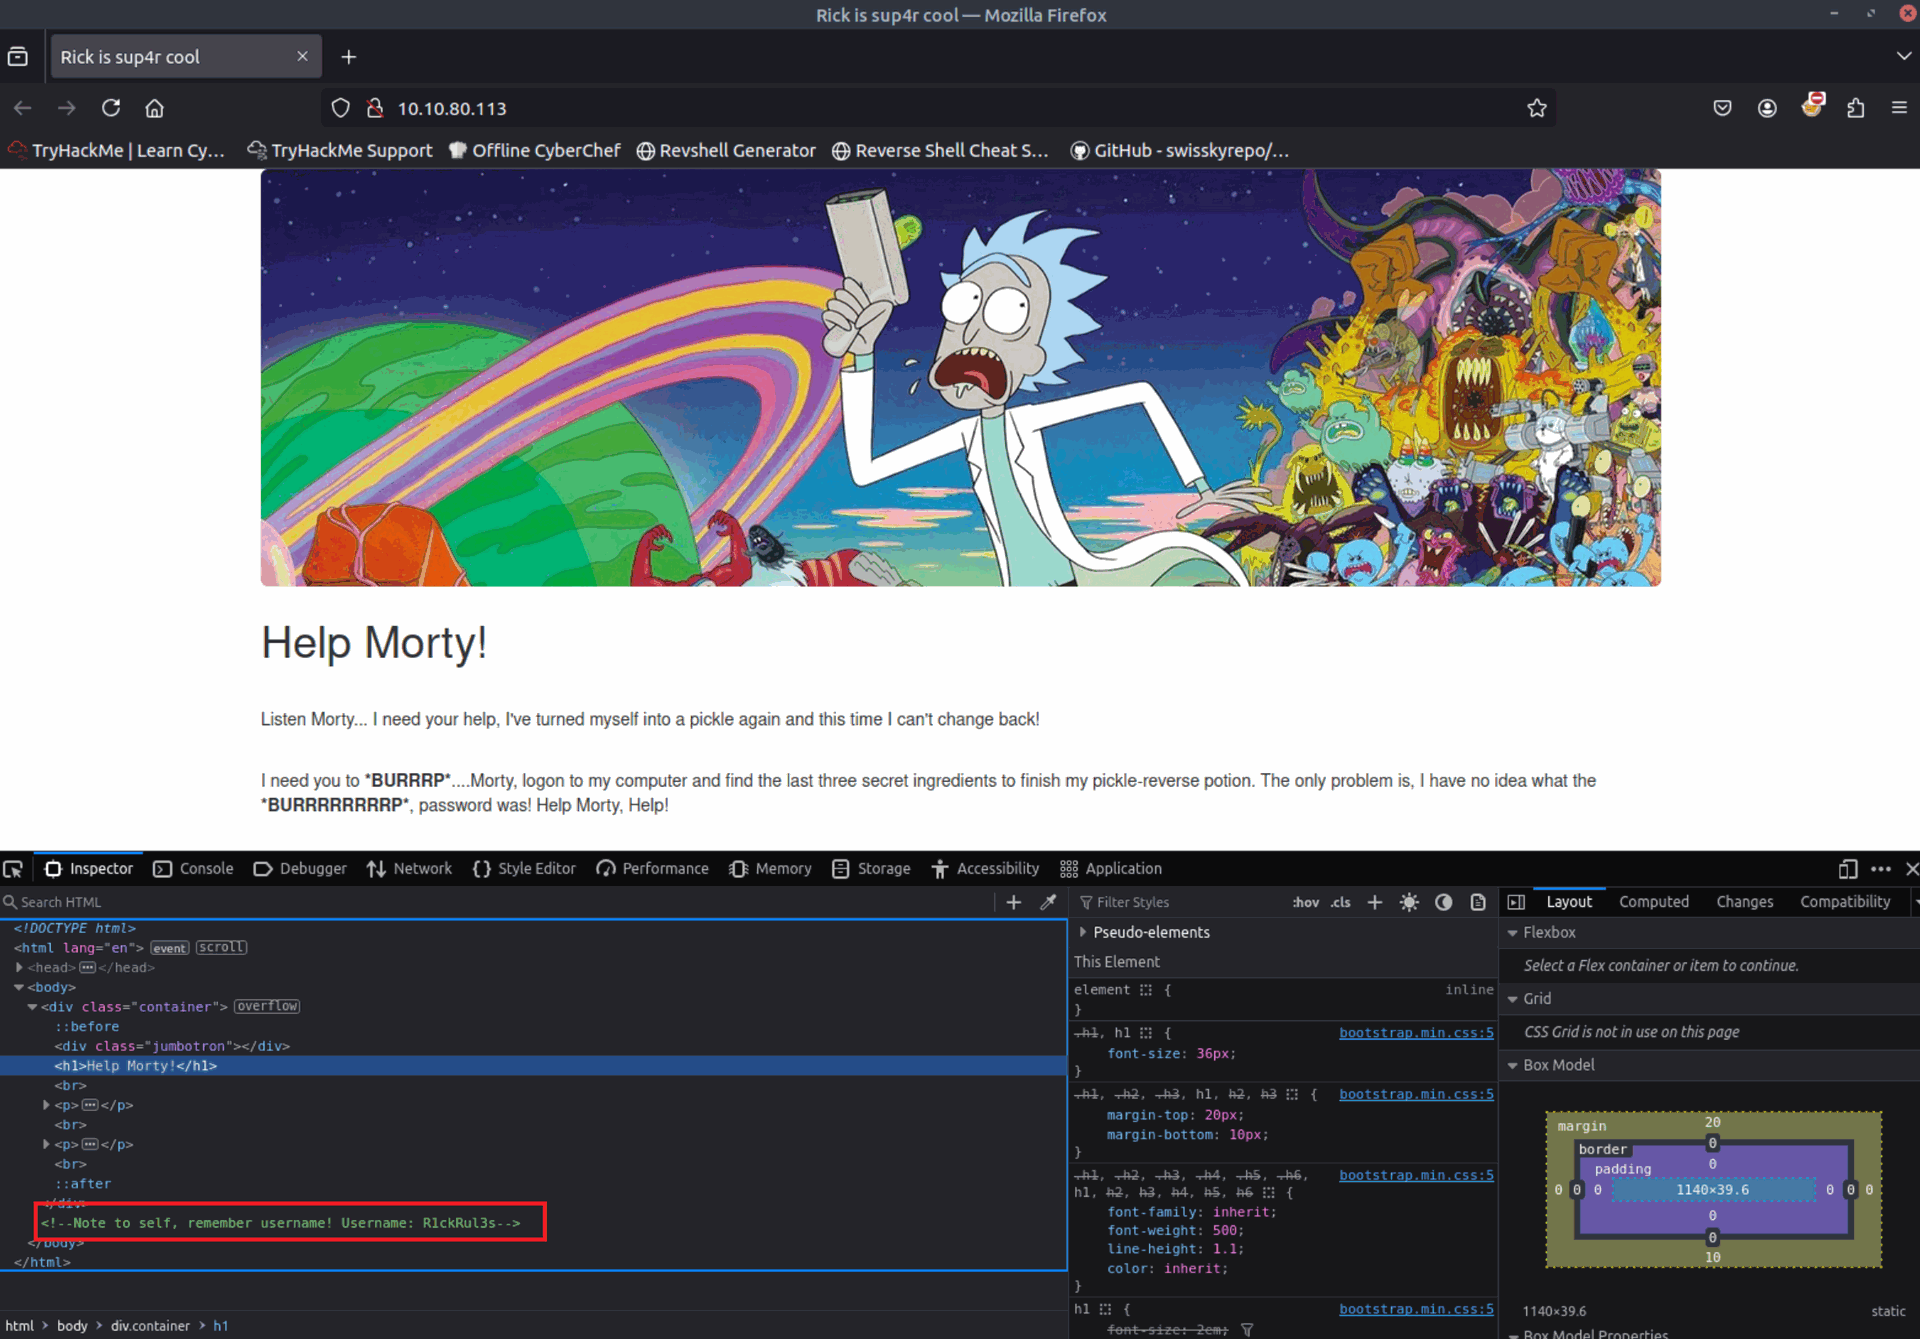Switch to the Style Editor tab
Image resolution: width=1920 pixels, height=1339 pixels.
click(524, 869)
